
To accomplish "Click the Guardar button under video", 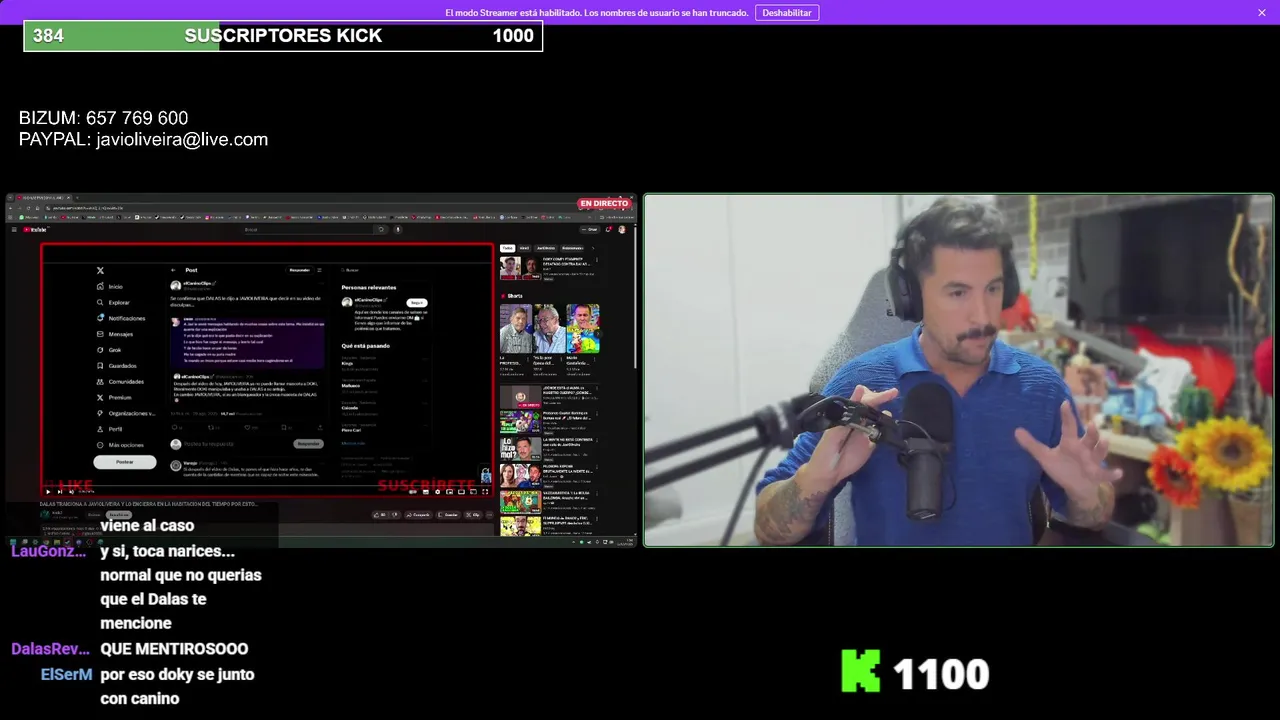I will [x=448, y=515].
